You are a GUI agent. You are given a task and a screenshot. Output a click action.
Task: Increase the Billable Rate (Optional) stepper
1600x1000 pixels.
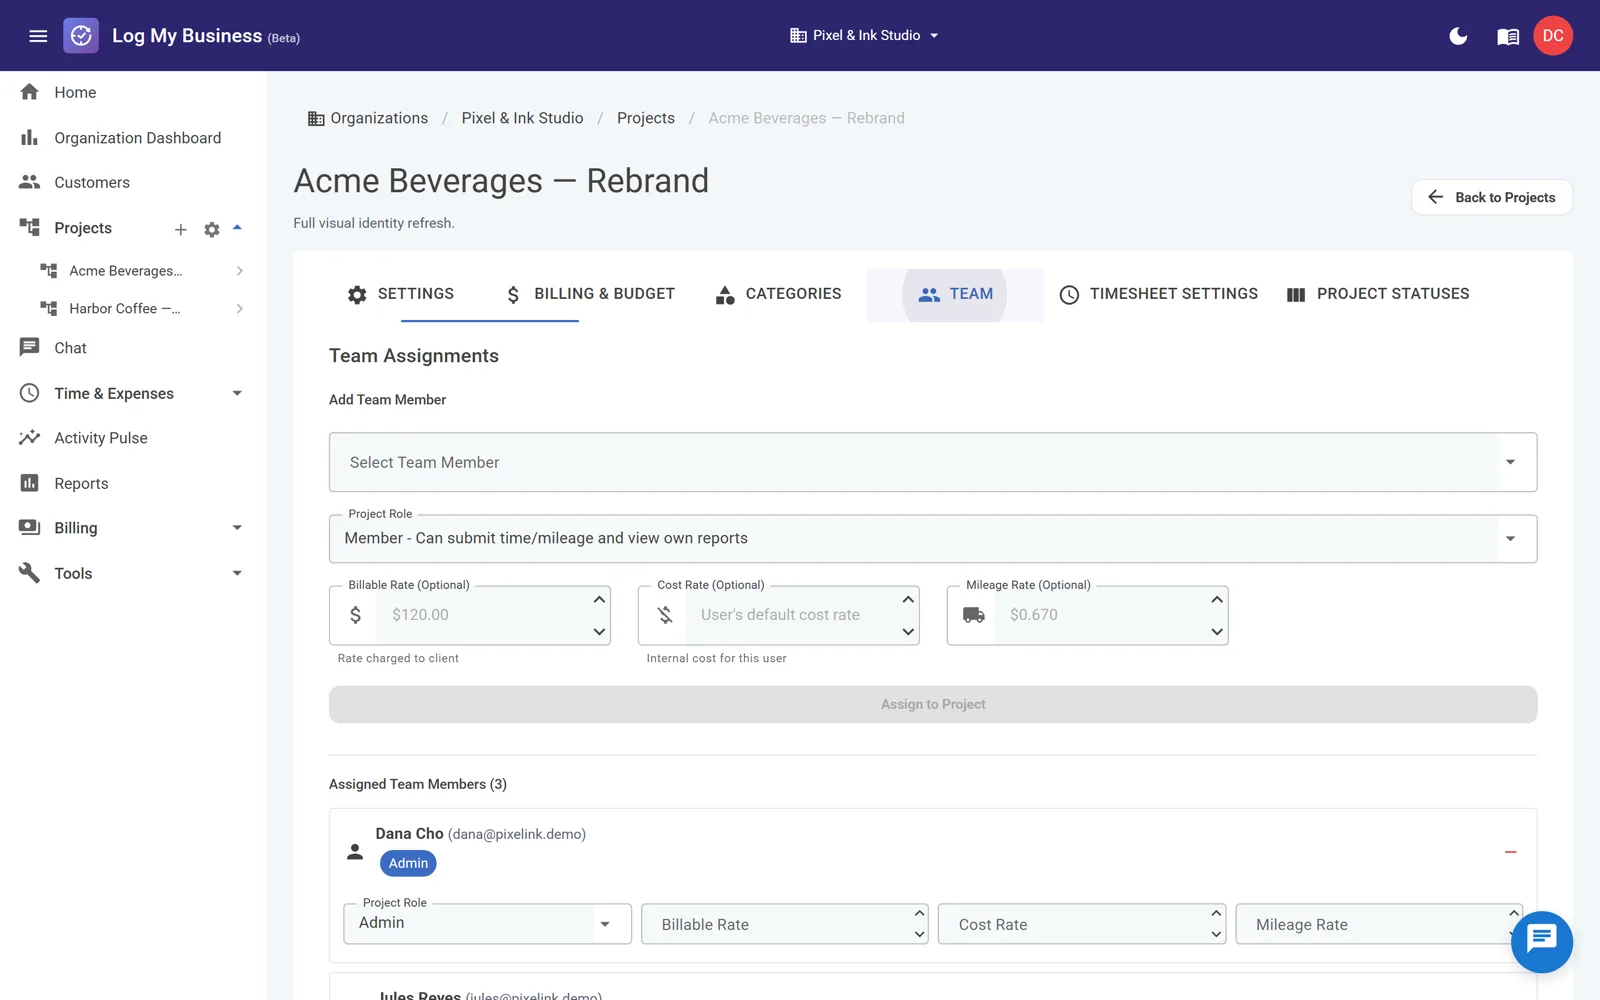point(599,600)
